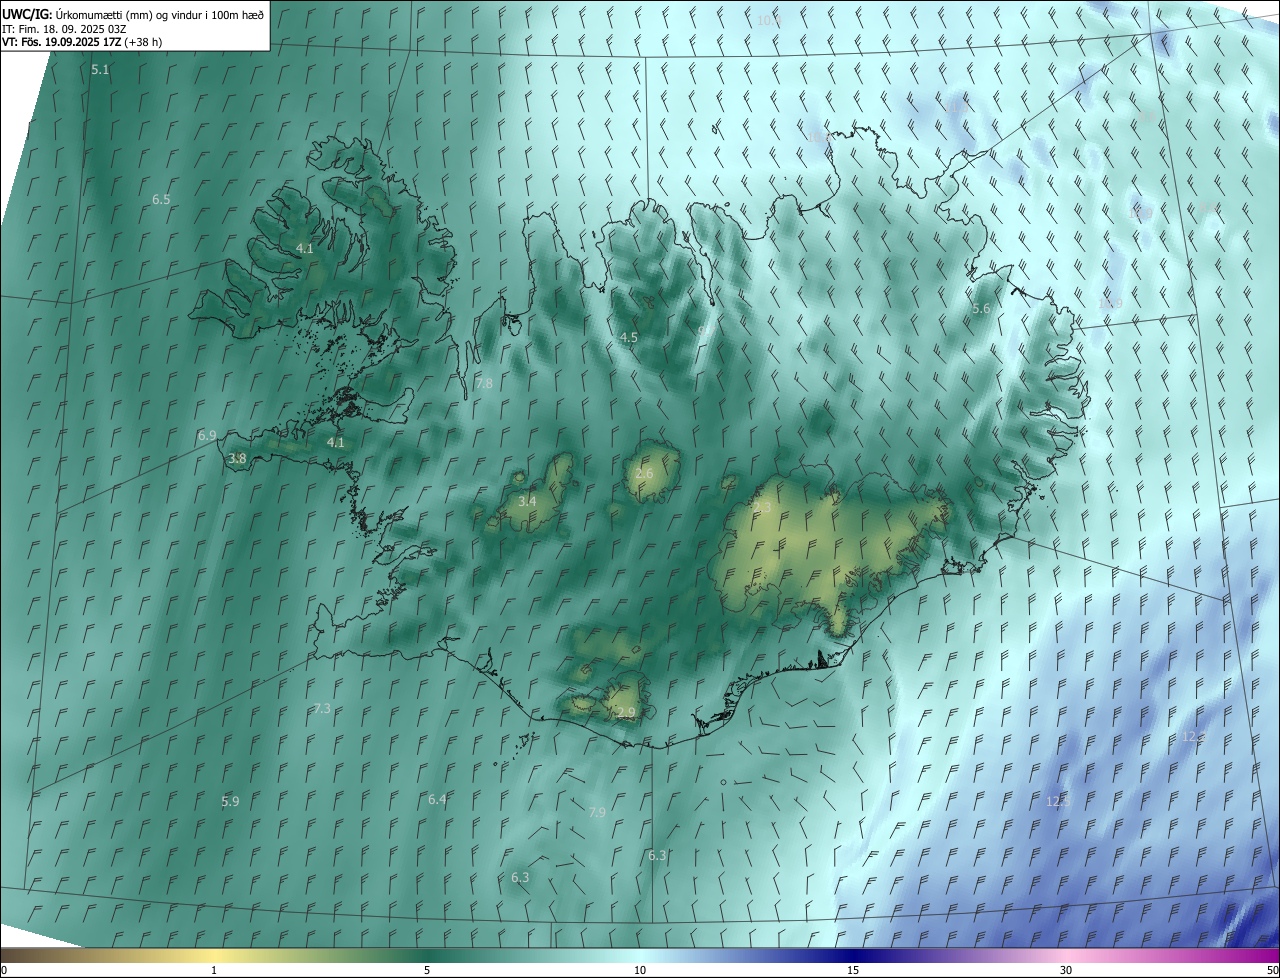Click the 12.5 value label
The height and width of the screenshot is (978, 1280).
coord(1058,802)
